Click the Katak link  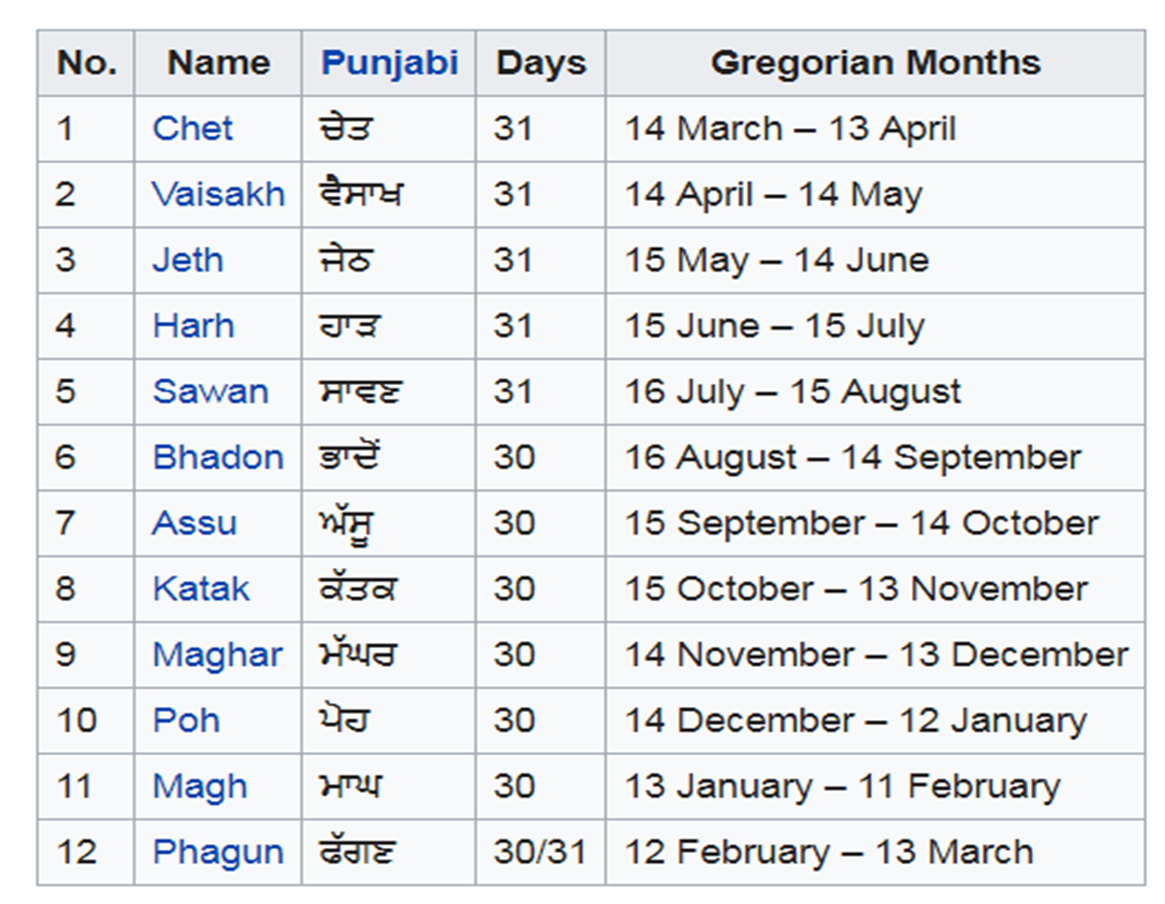[200, 589]
